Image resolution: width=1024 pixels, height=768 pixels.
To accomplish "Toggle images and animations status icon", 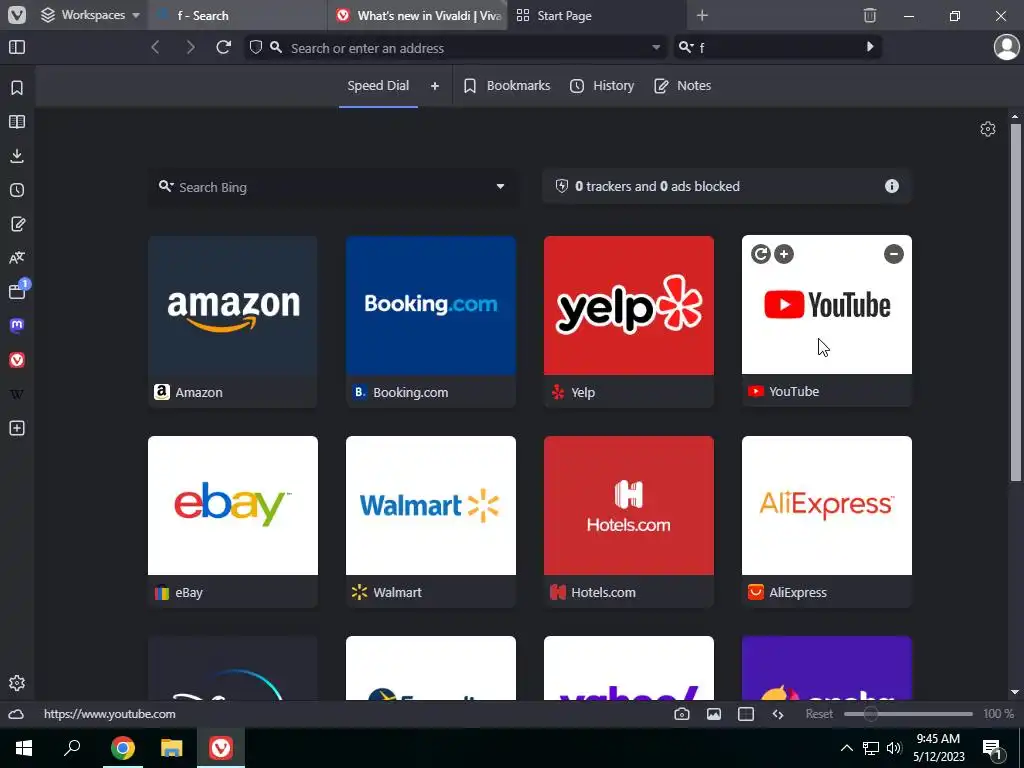I will (714, 714).
